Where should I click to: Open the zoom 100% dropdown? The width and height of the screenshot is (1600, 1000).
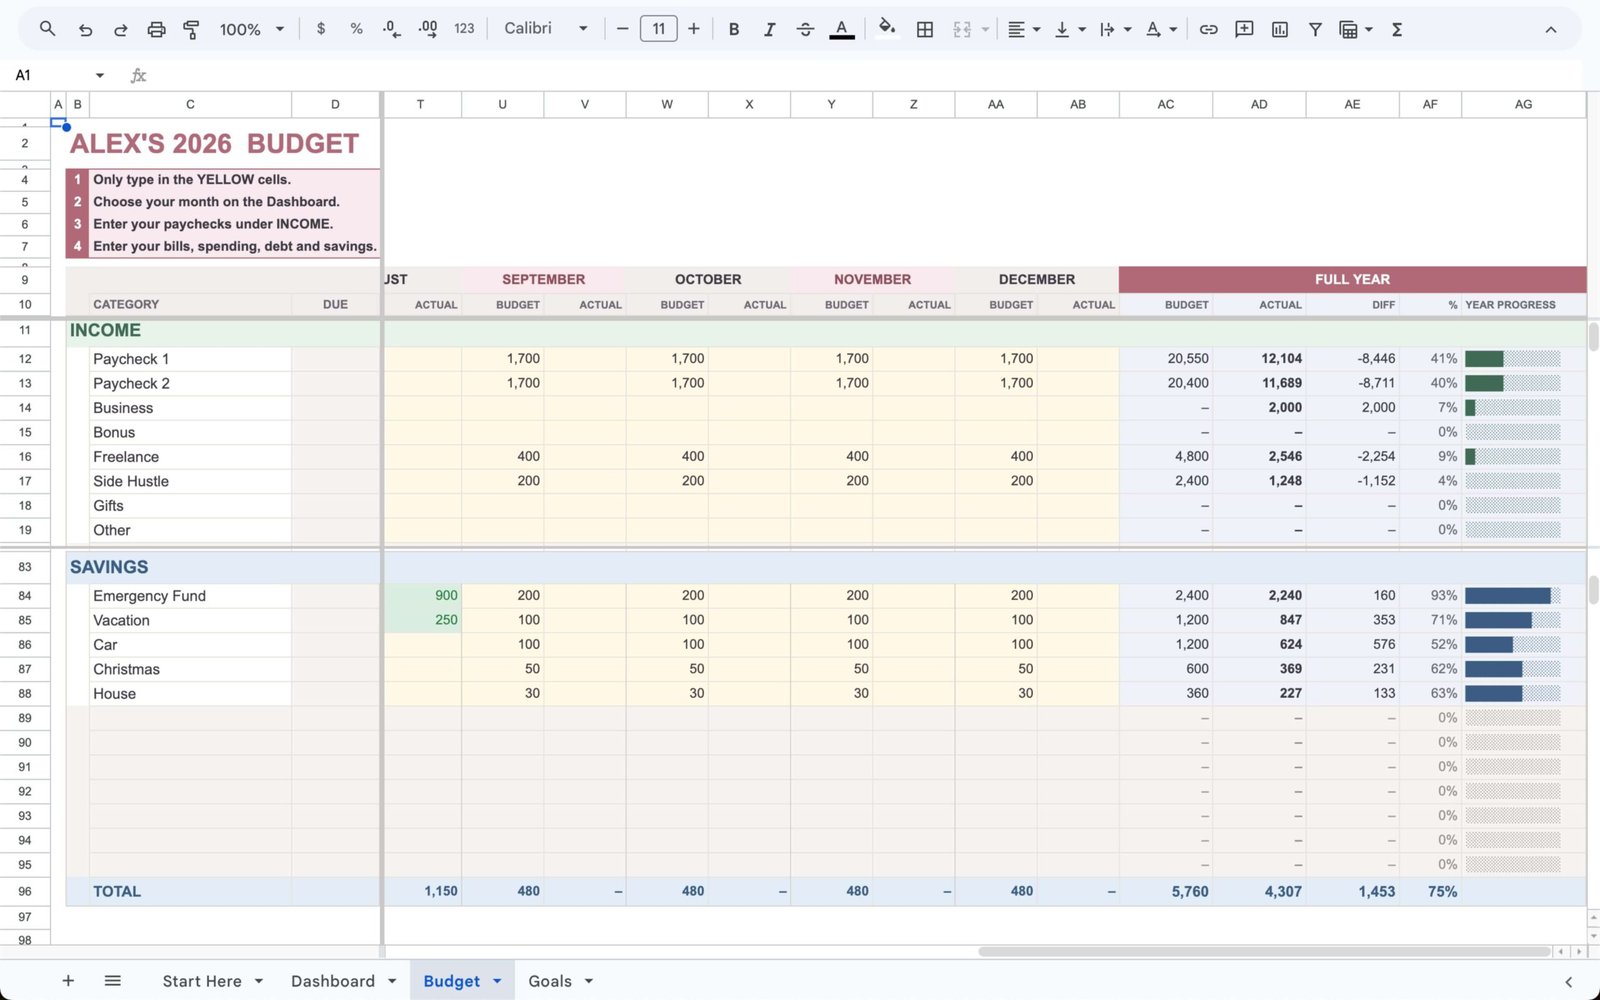click(252, 29)
